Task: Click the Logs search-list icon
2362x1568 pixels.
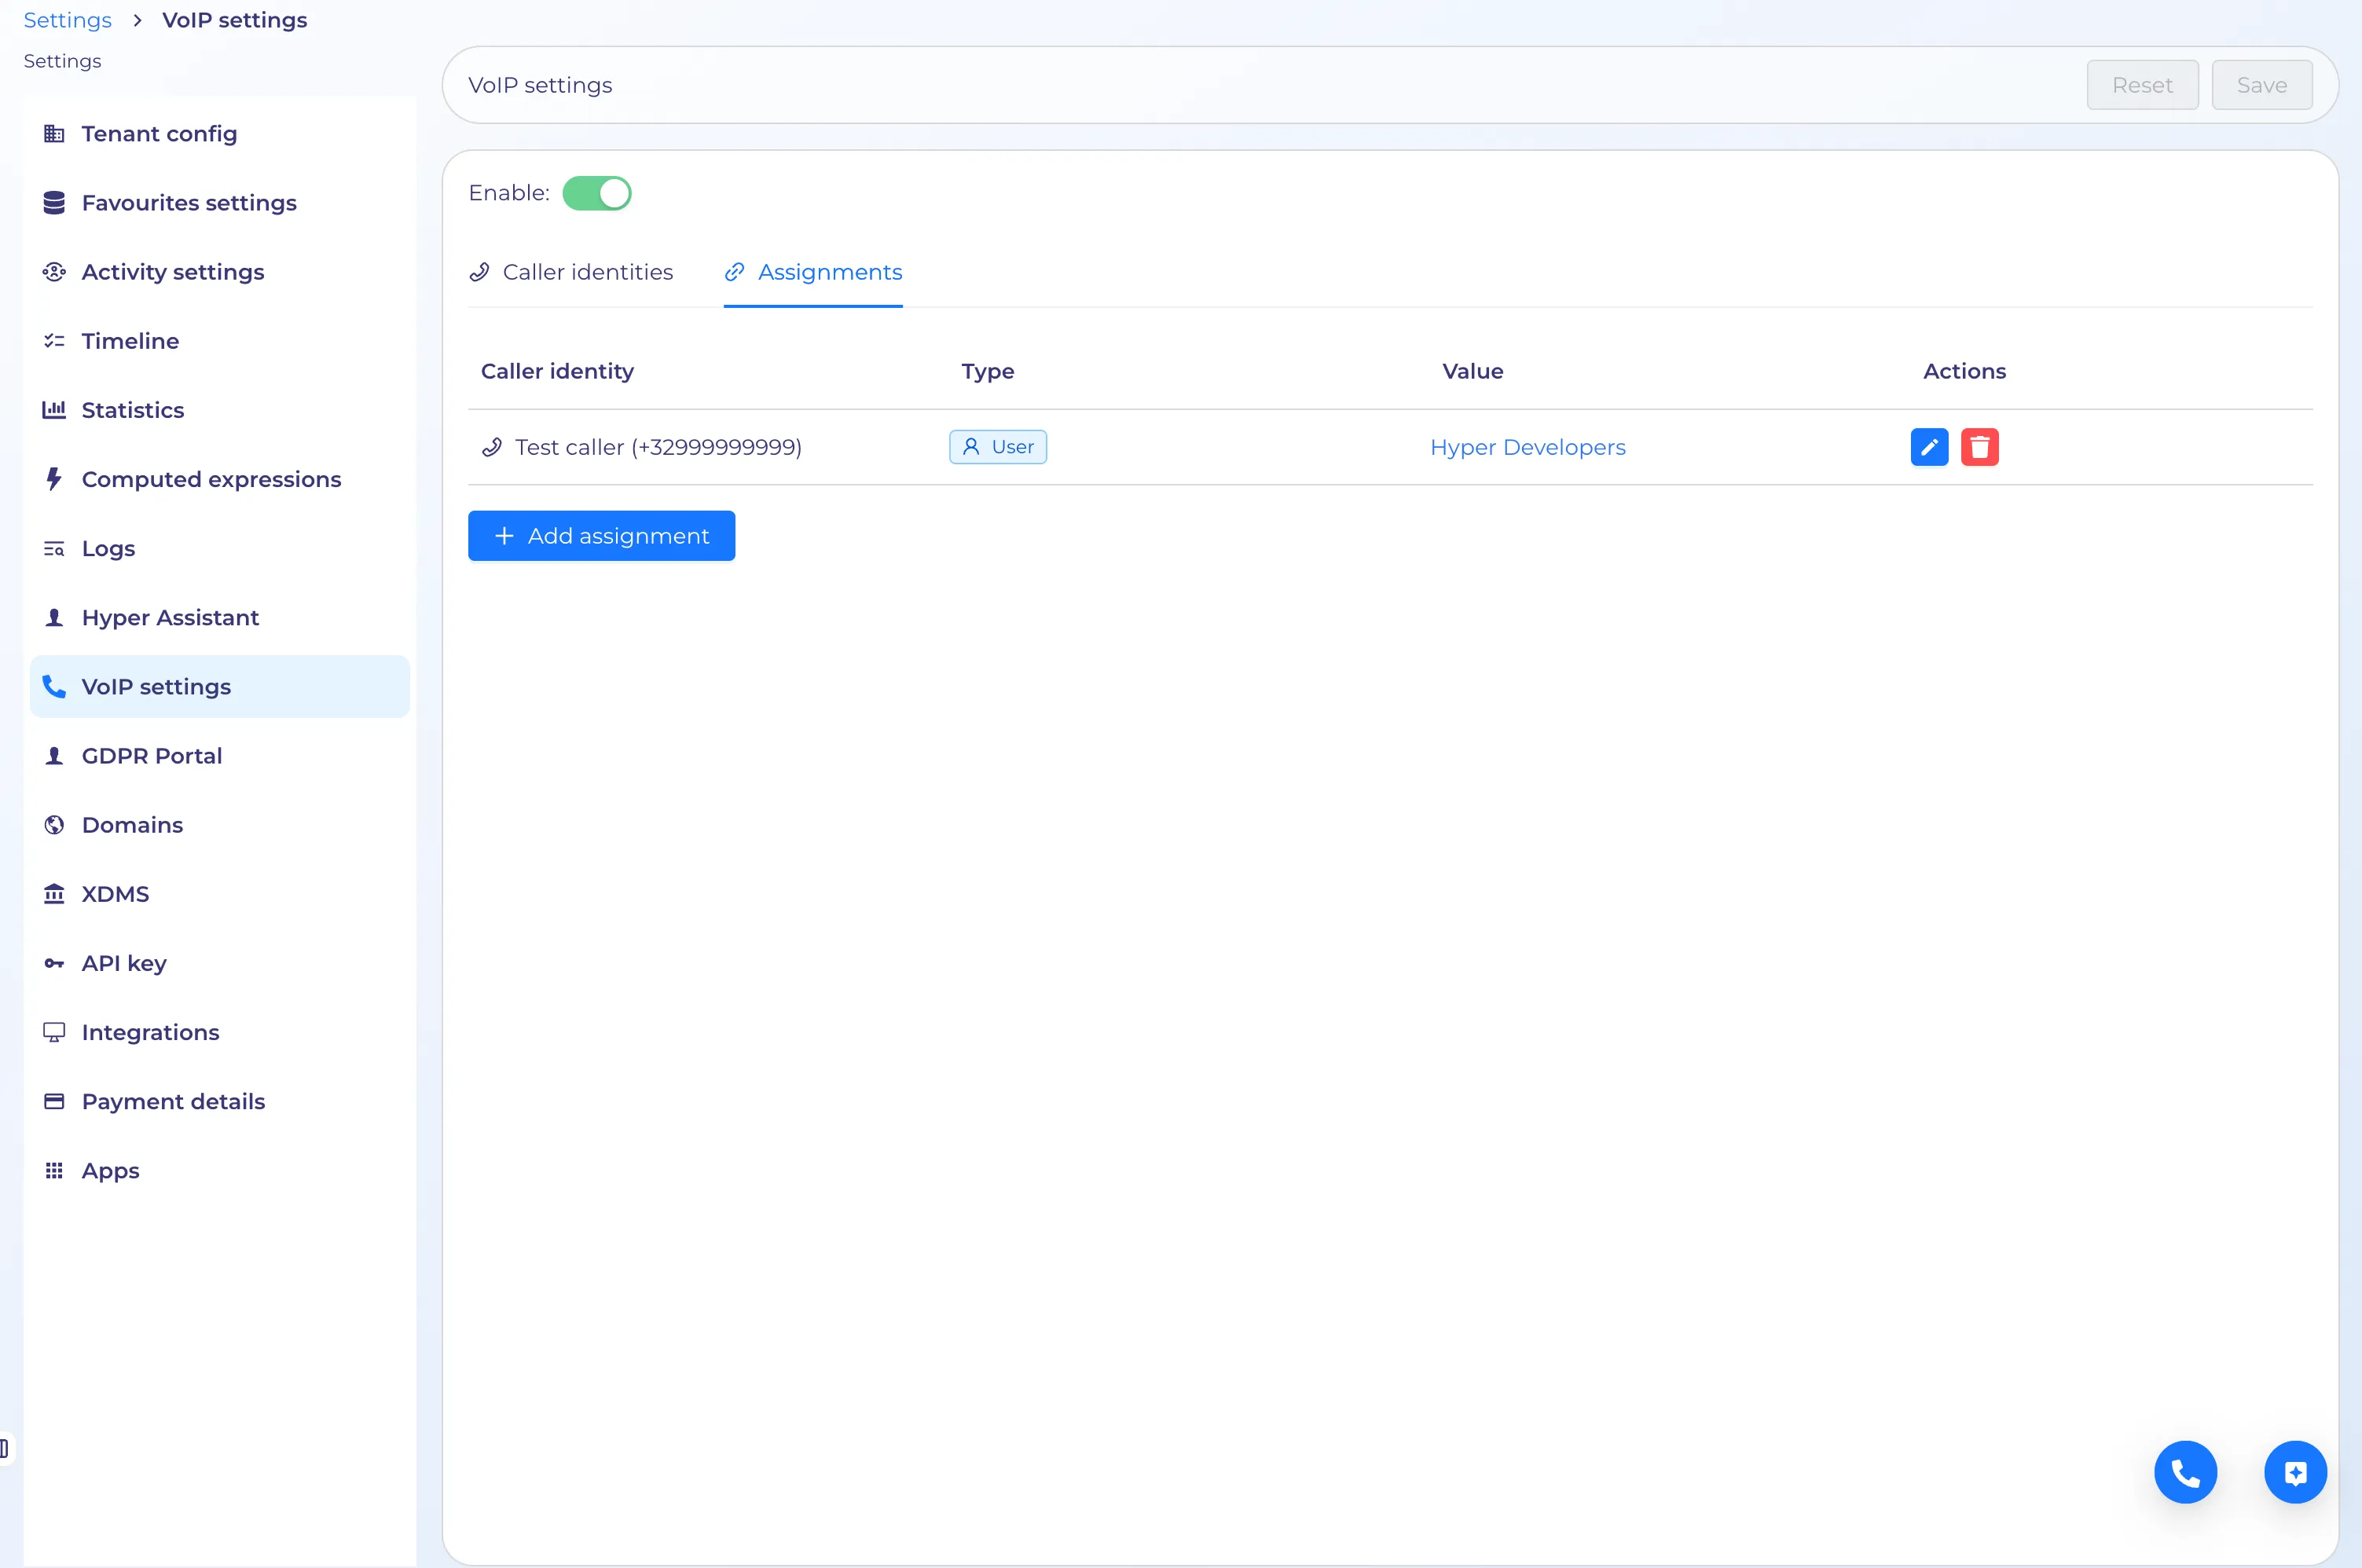Action: coord(54,548)
